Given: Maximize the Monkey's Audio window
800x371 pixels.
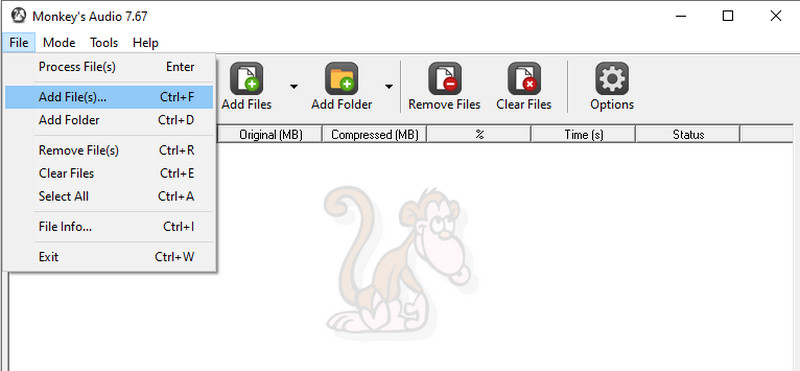Looking at the screenshot, I should pos(728,16).
